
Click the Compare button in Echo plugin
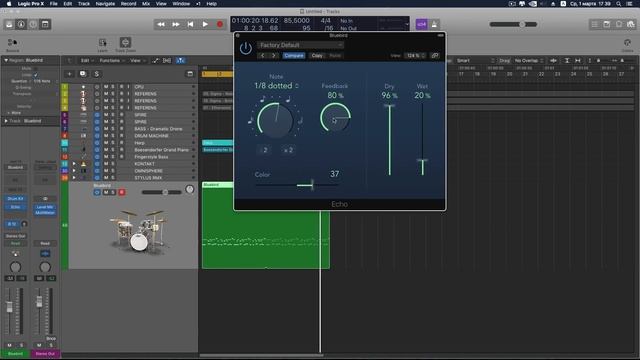pos(294,56)
